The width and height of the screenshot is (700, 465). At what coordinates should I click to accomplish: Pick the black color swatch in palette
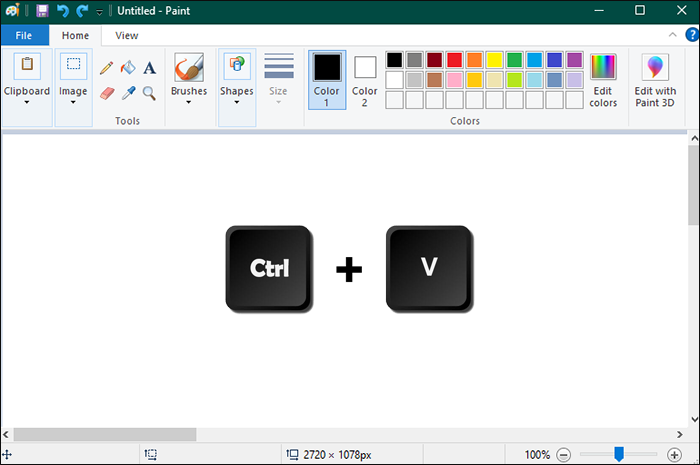click(394, 60)
